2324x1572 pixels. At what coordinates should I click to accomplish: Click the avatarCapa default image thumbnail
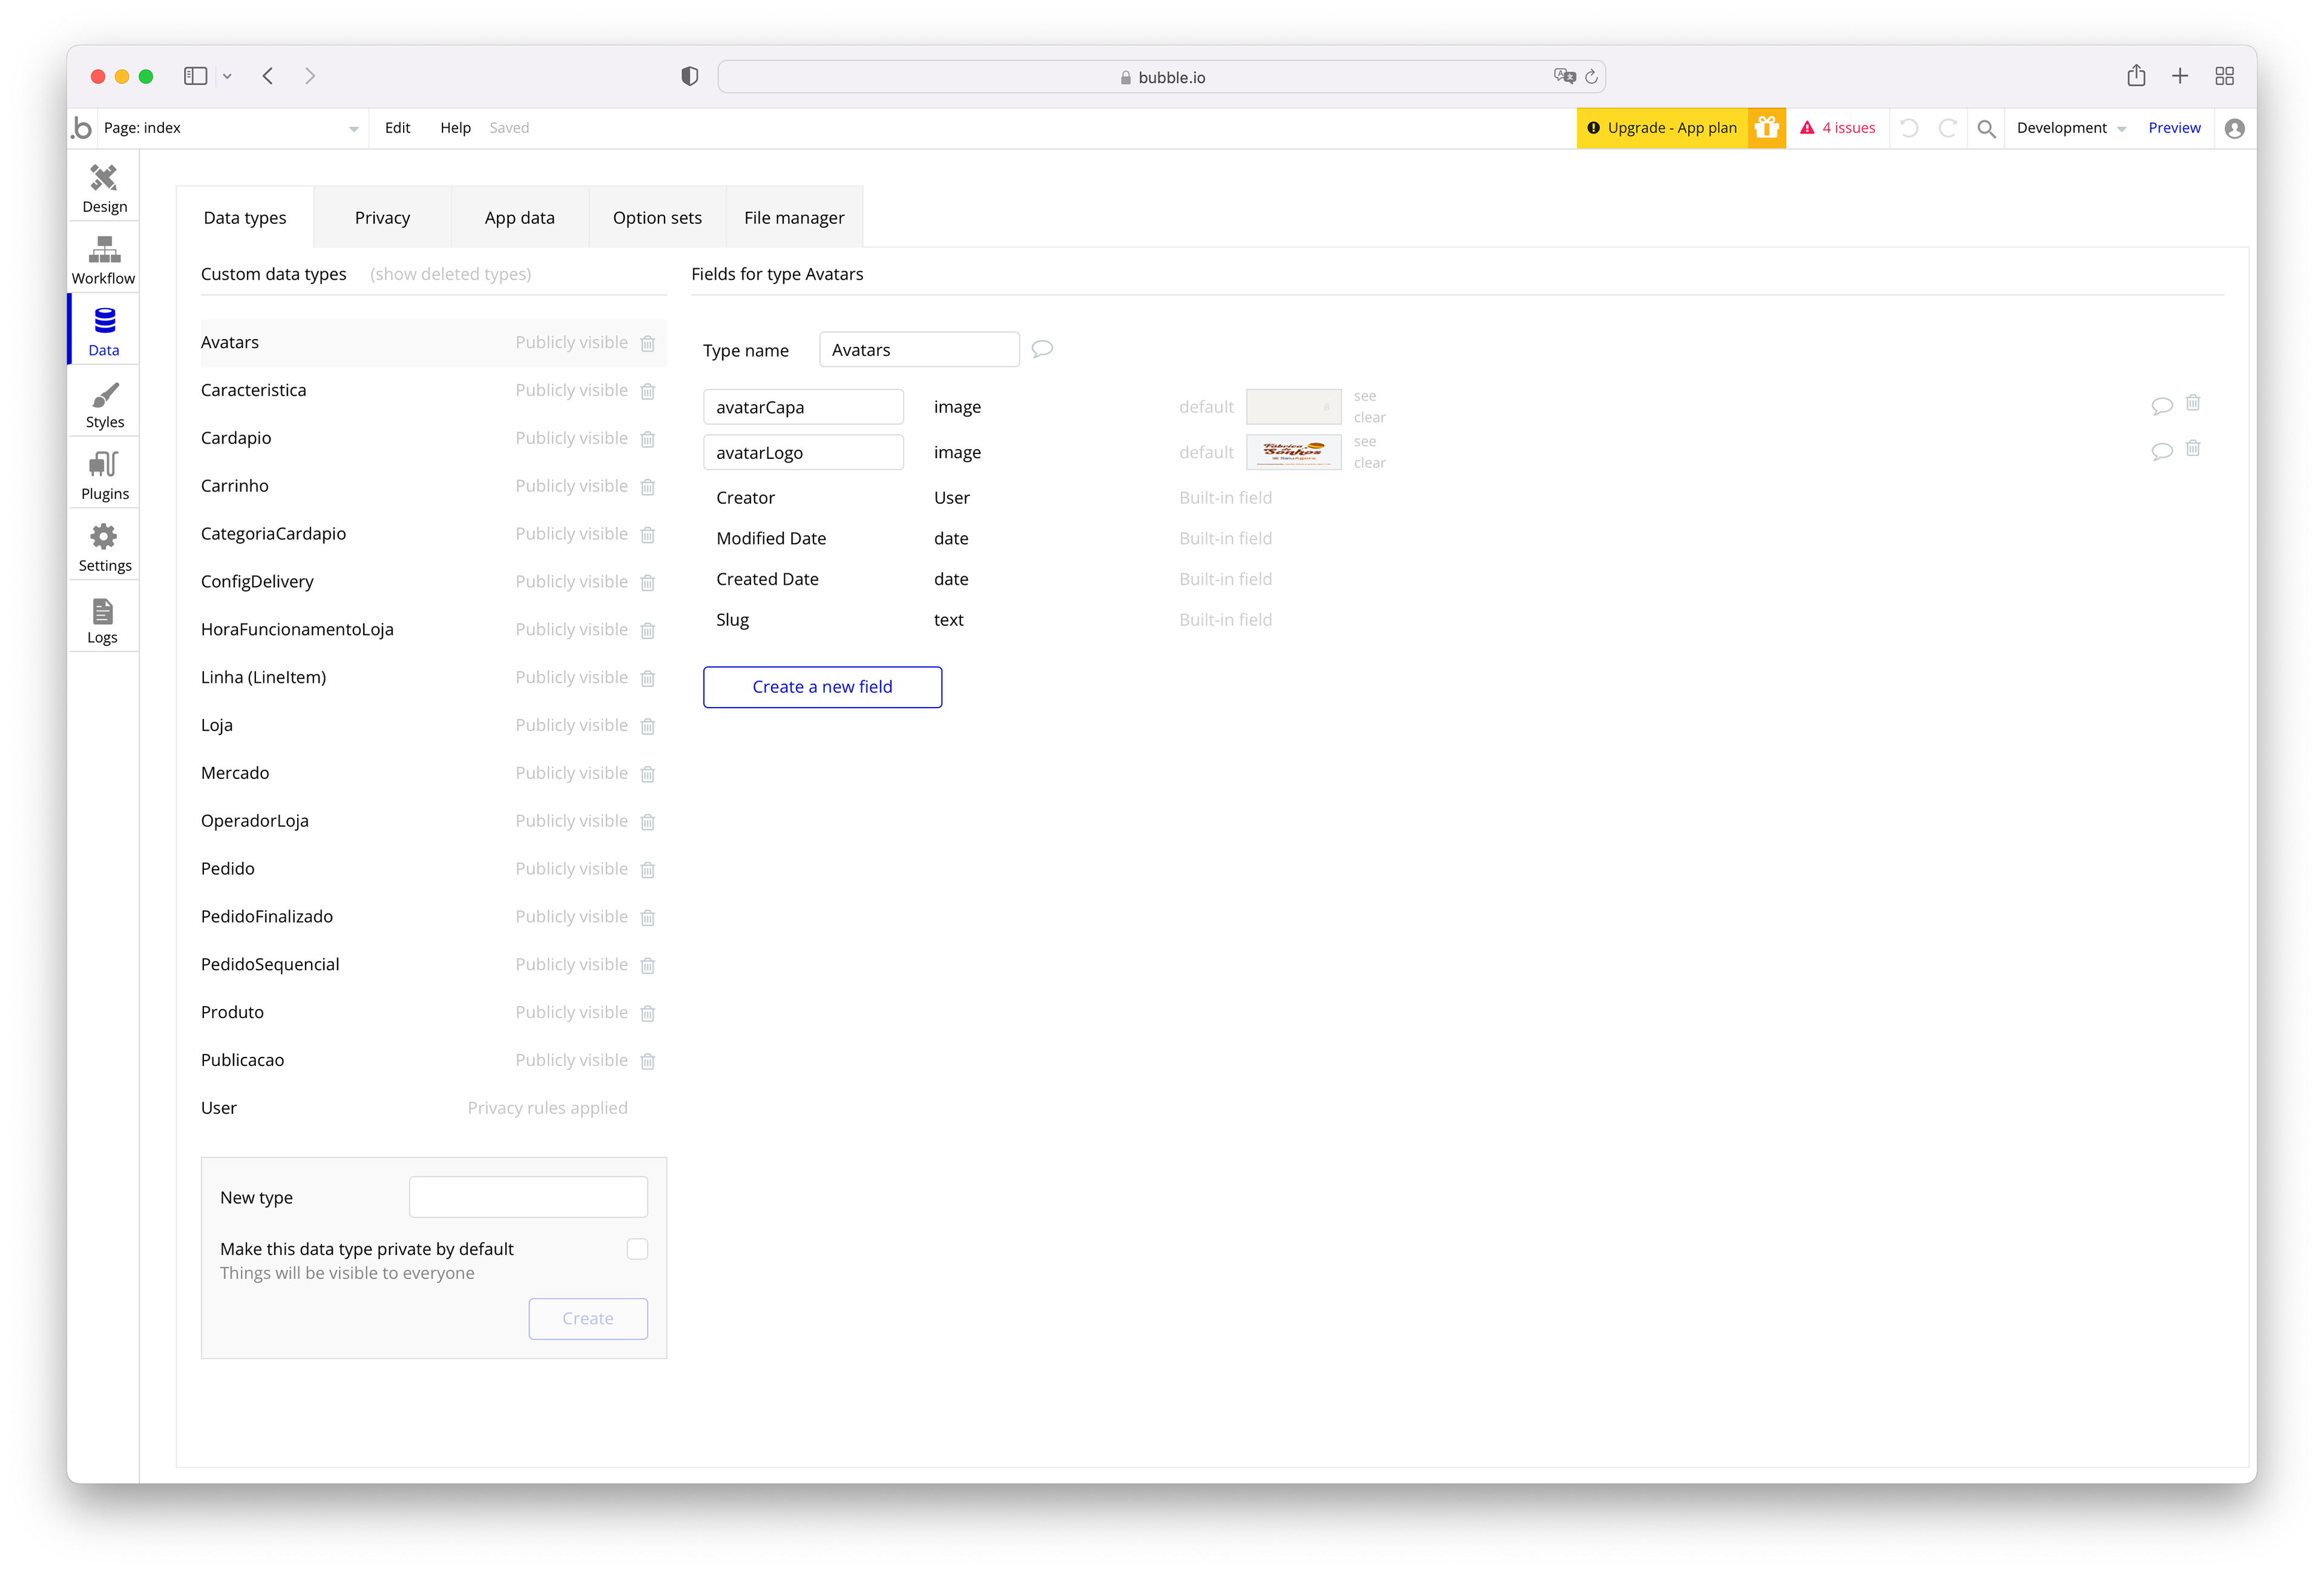(1294, 407)
